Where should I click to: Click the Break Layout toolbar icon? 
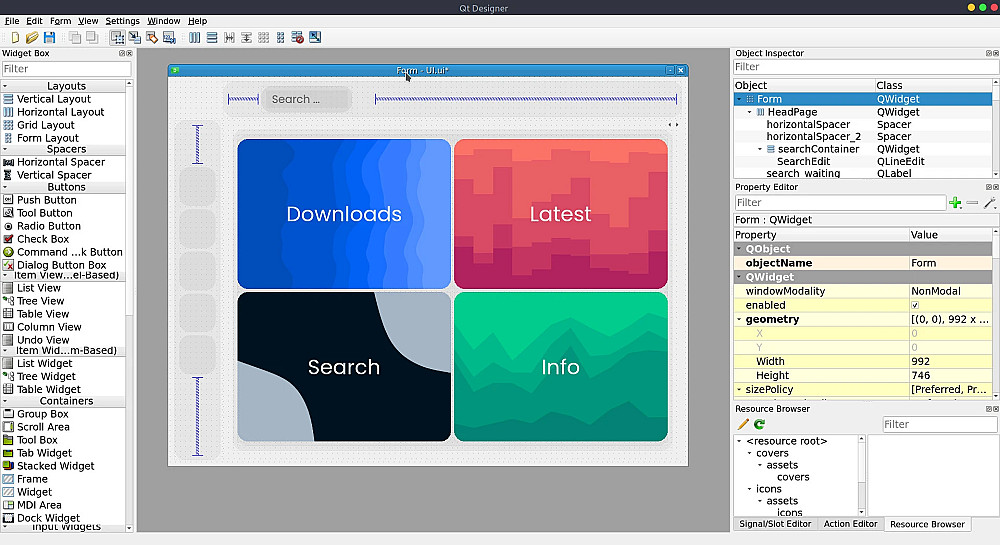pos(297,38)
